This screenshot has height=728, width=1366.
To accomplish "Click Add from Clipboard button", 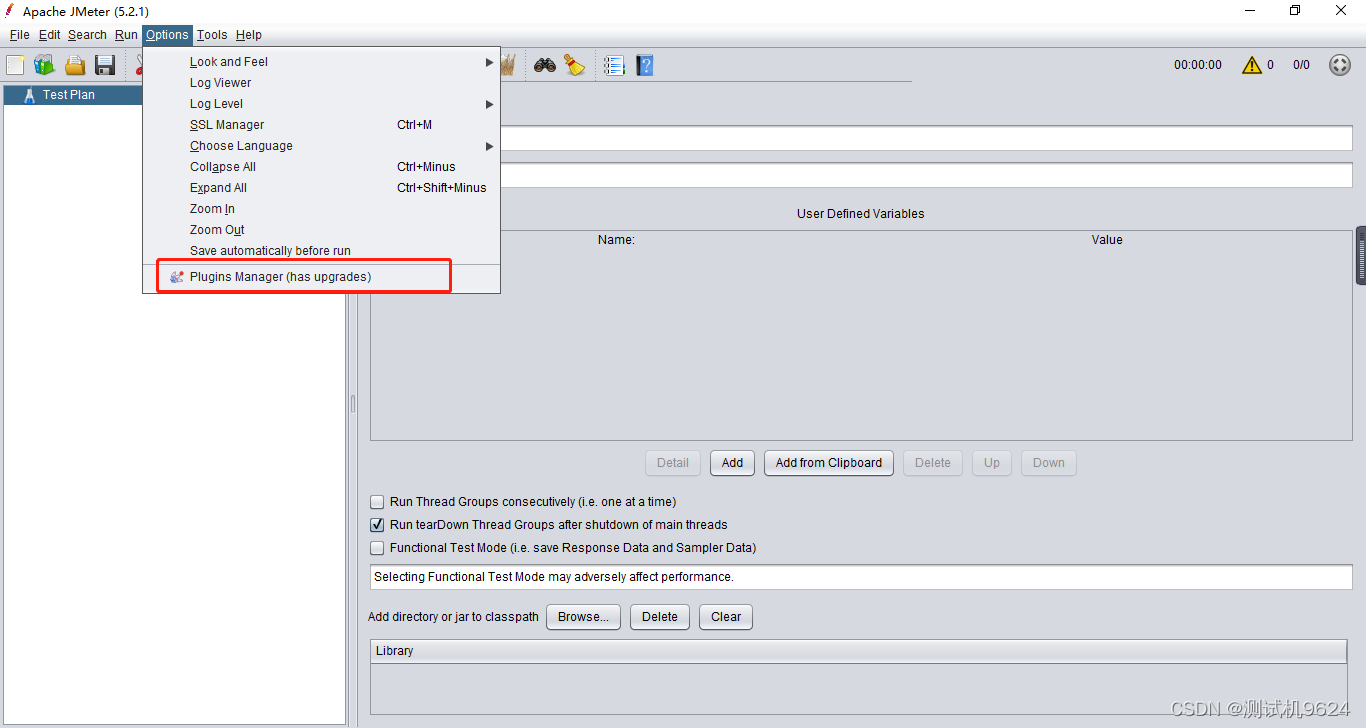I will 829,463.
